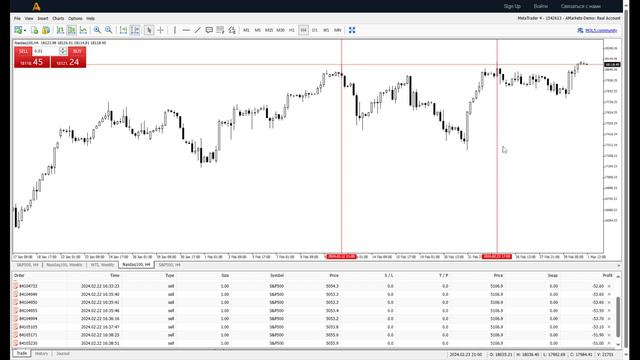Switch to the W1 timeframe
Viewport: 640px width, 360px height.
tap(326, 30)
